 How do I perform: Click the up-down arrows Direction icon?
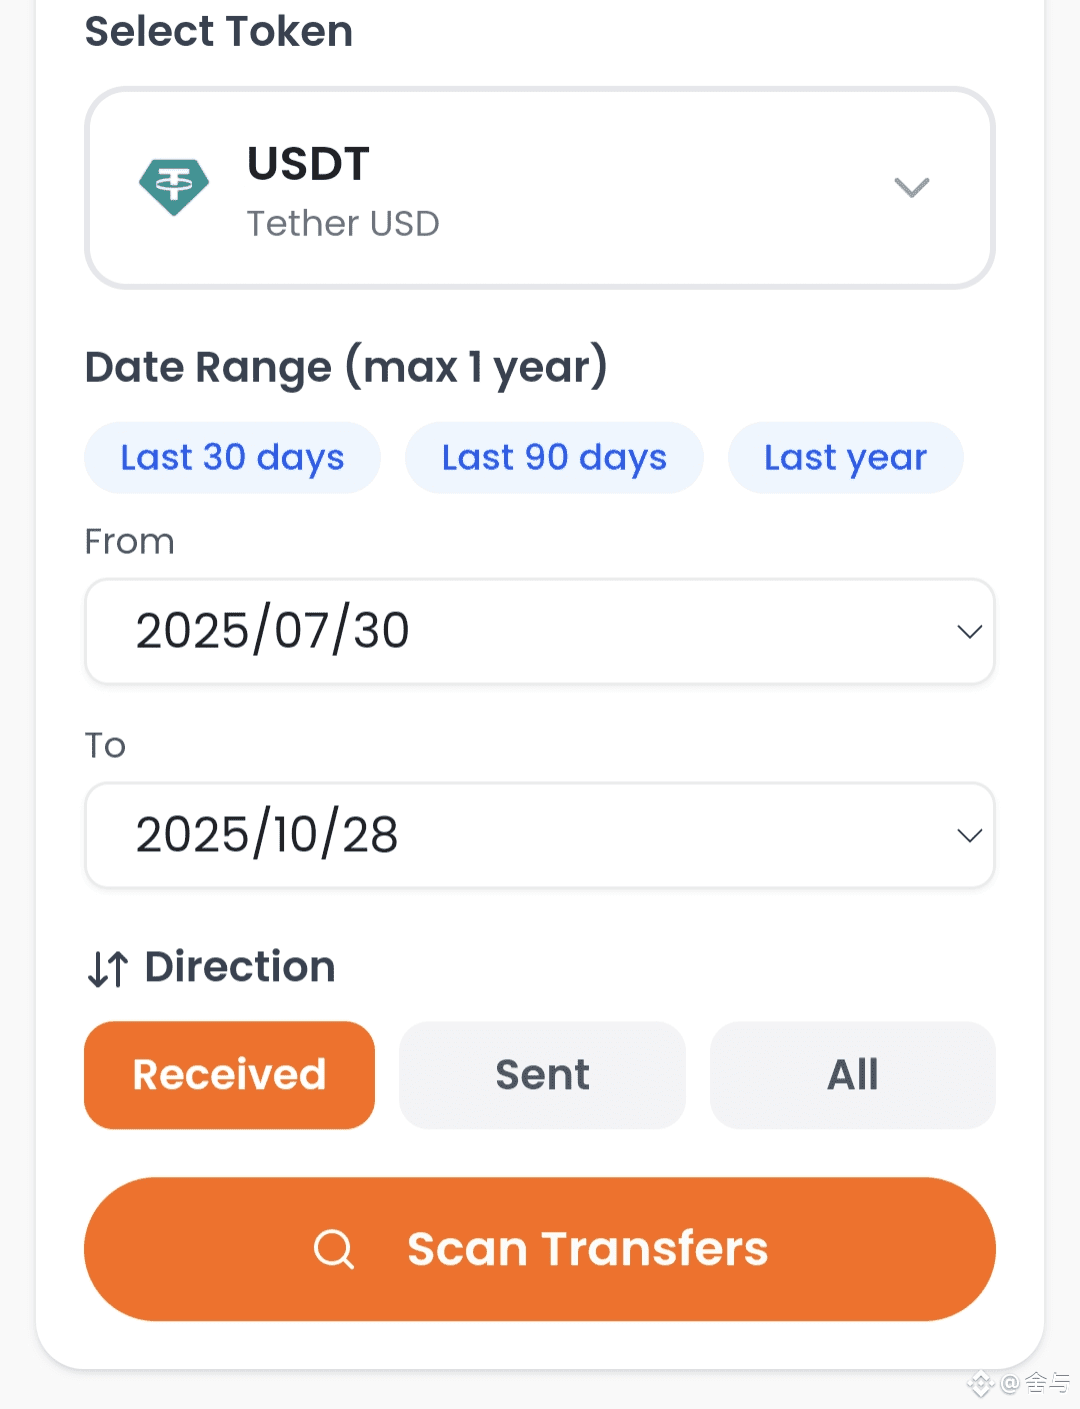point(108,968)
